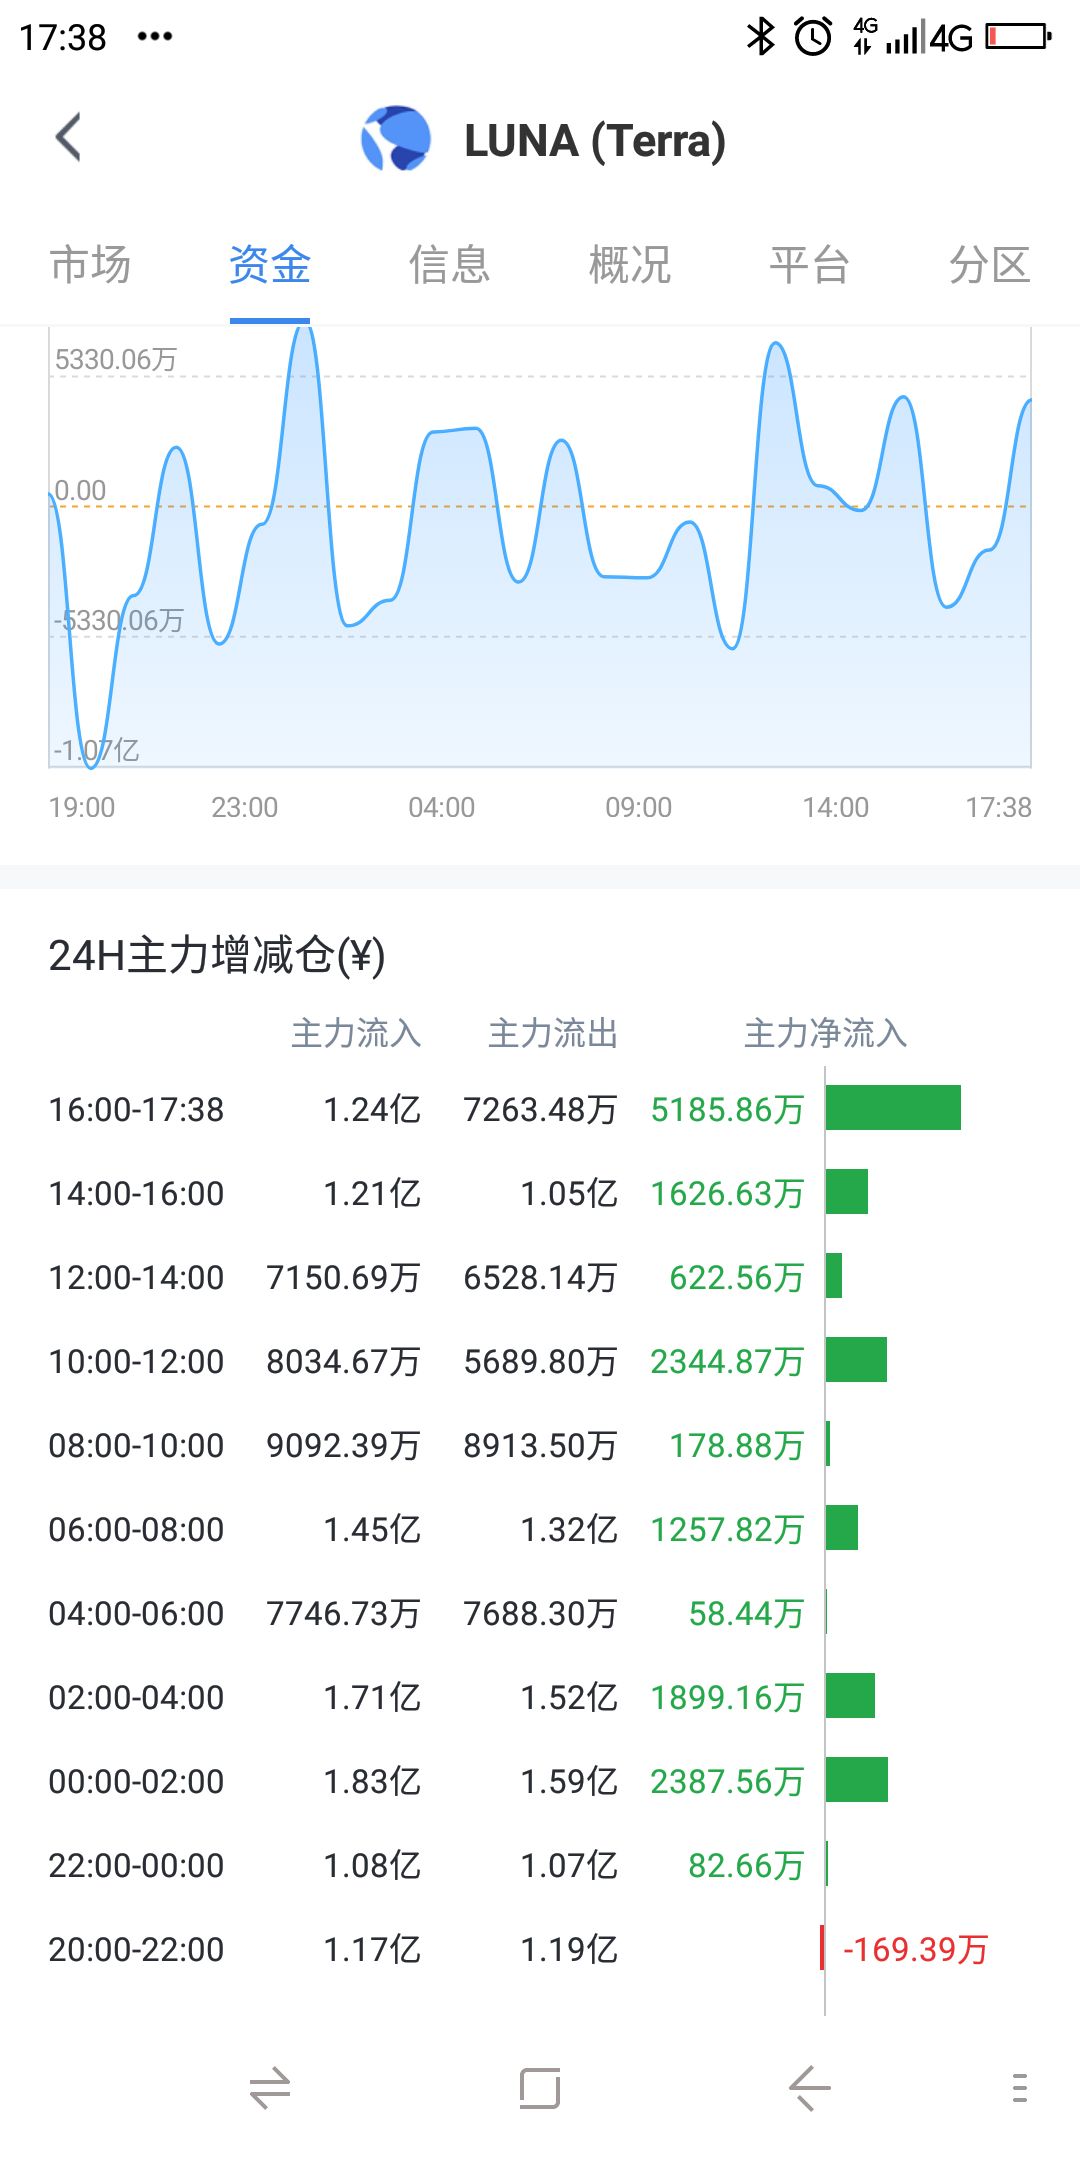Tap the back arrow at top left
The height and width of the screenshot is (2160, 1080).
(68, 138)
